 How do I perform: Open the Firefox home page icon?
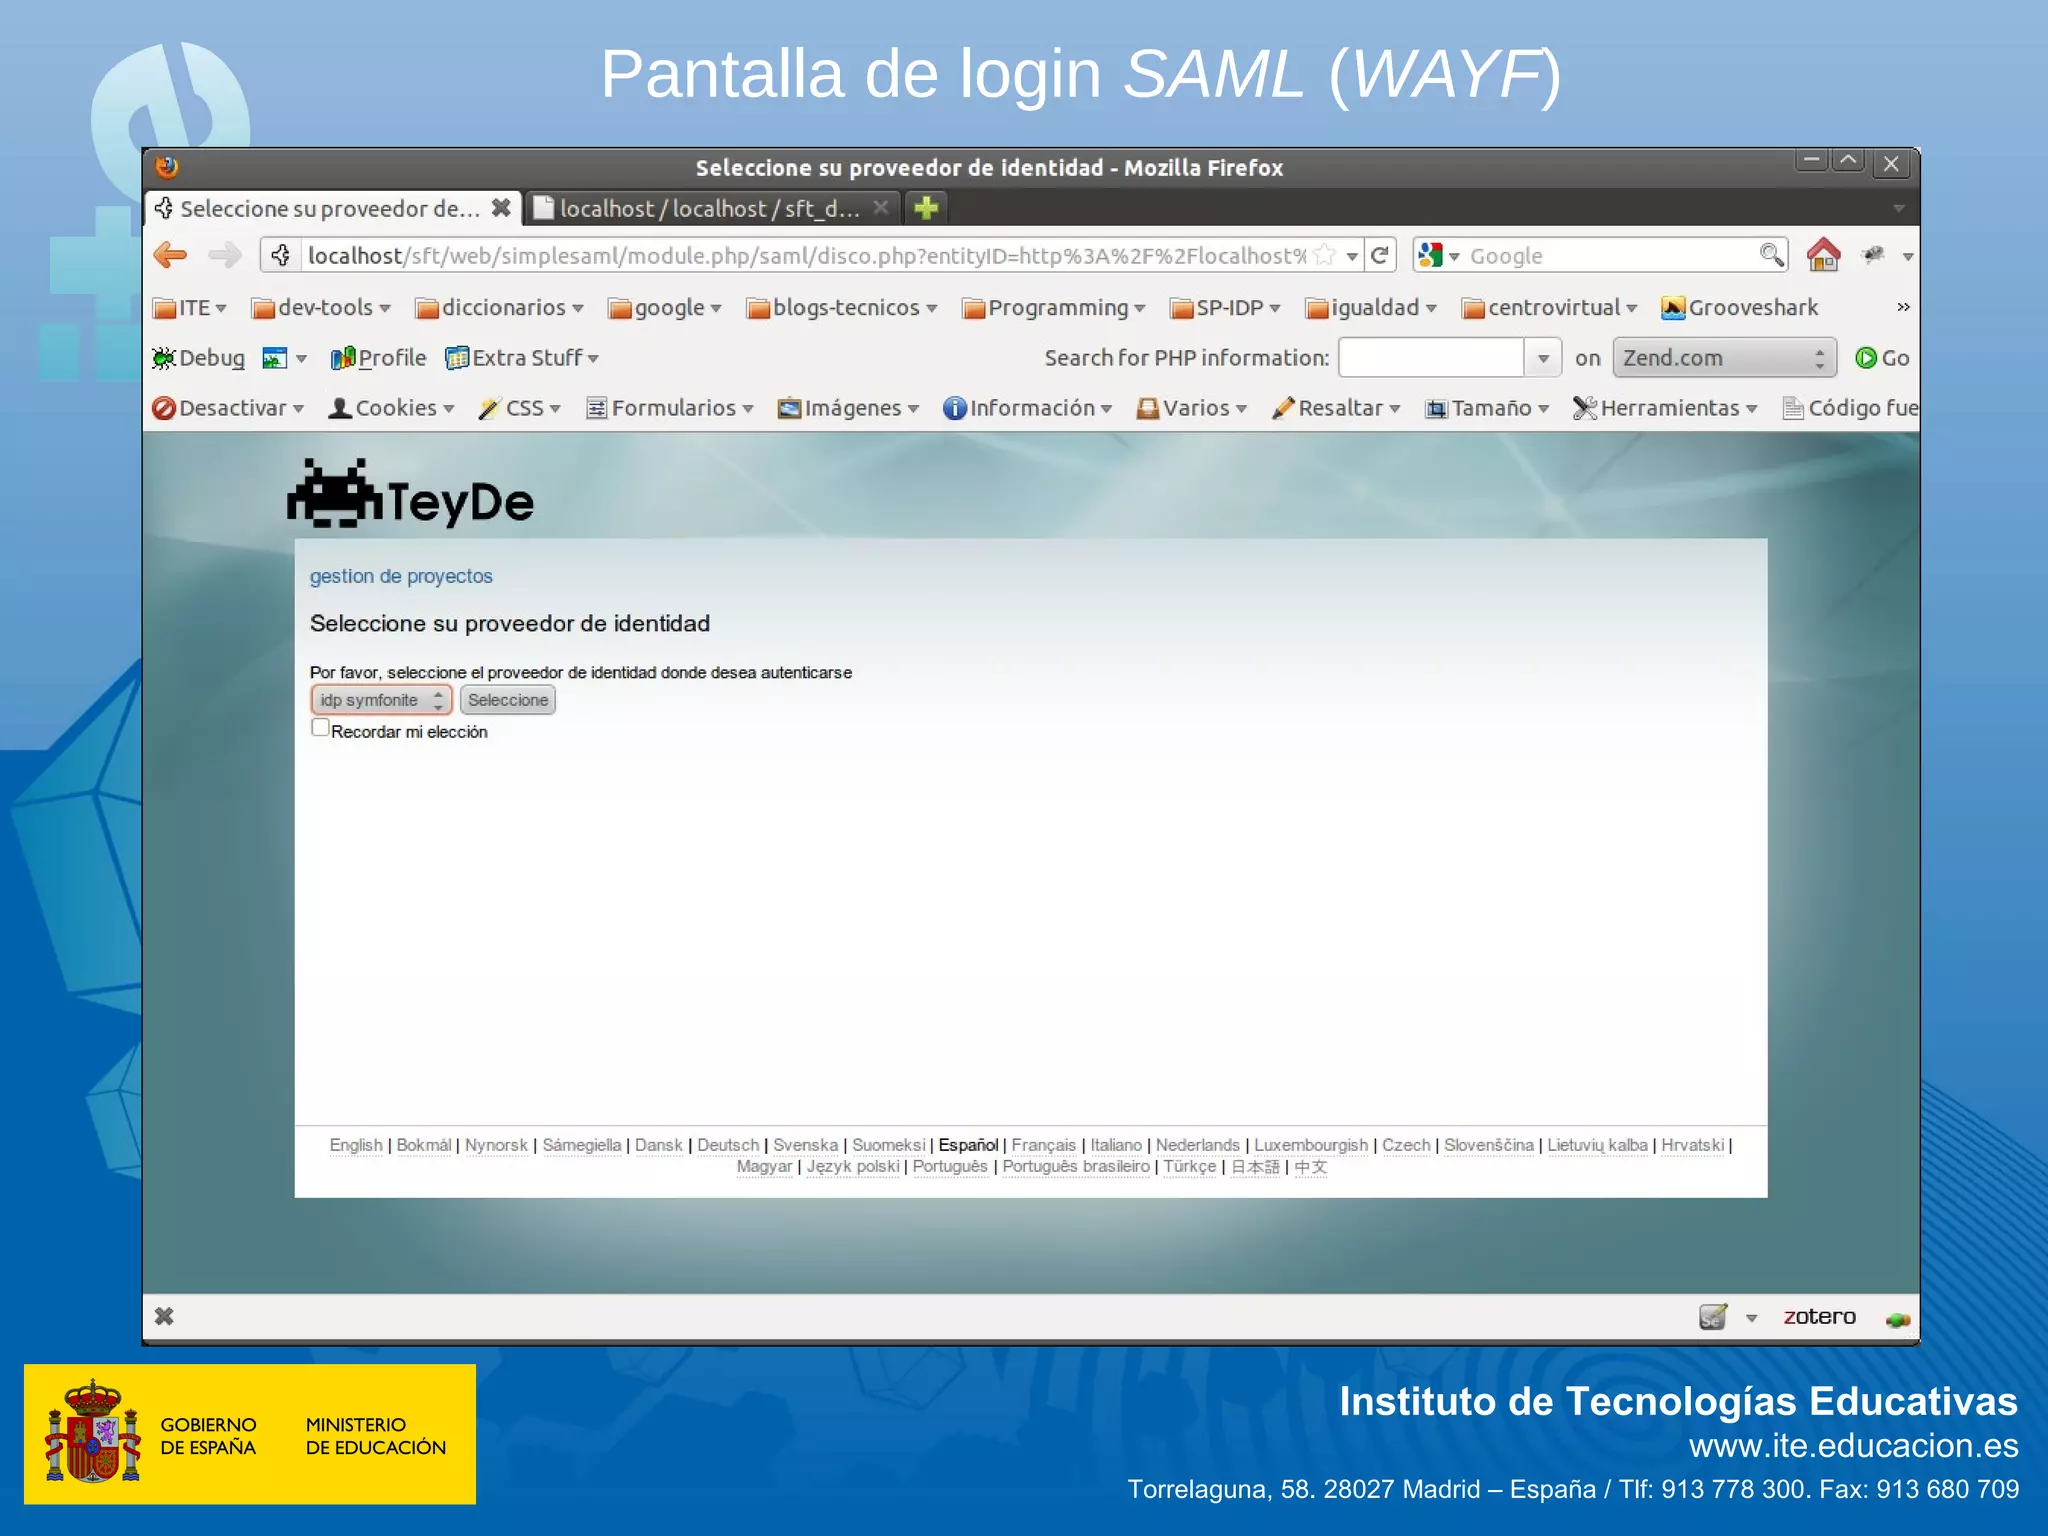point(1823,255)
